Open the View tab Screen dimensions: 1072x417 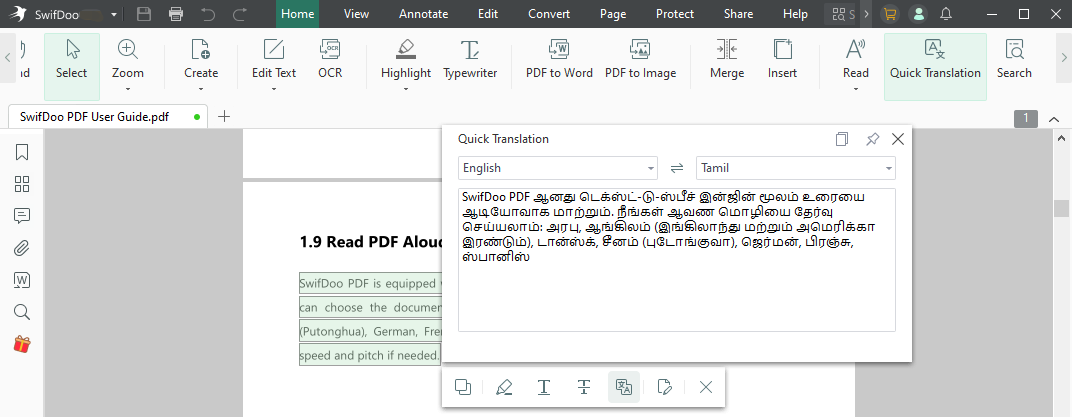click(x=356, y=14)
